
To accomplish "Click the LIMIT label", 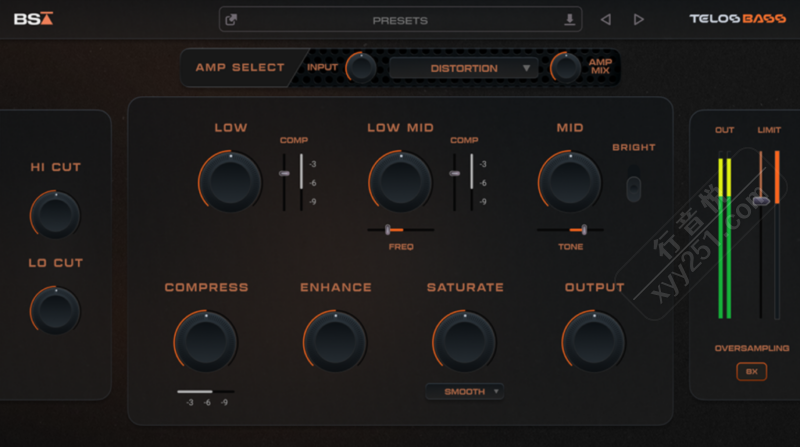I will (x=769, y=130).
